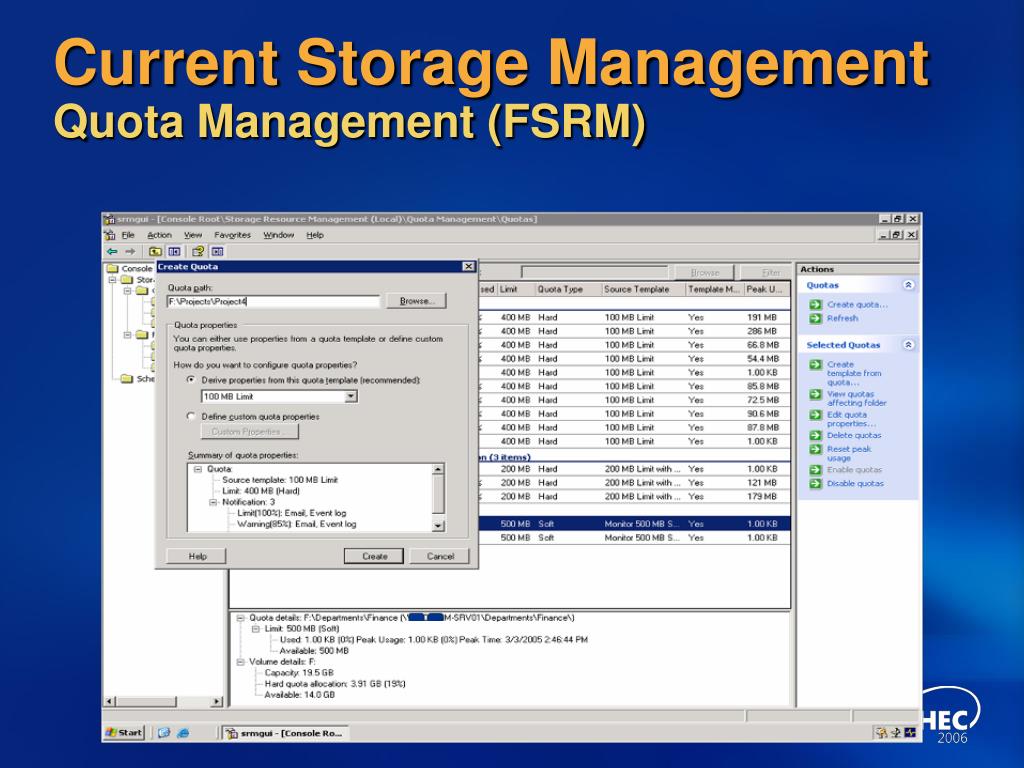The width and height of the screenshot is (1024, 768).
Task: Click the MMC console icon beside File menu
Action: coord(110,235)
